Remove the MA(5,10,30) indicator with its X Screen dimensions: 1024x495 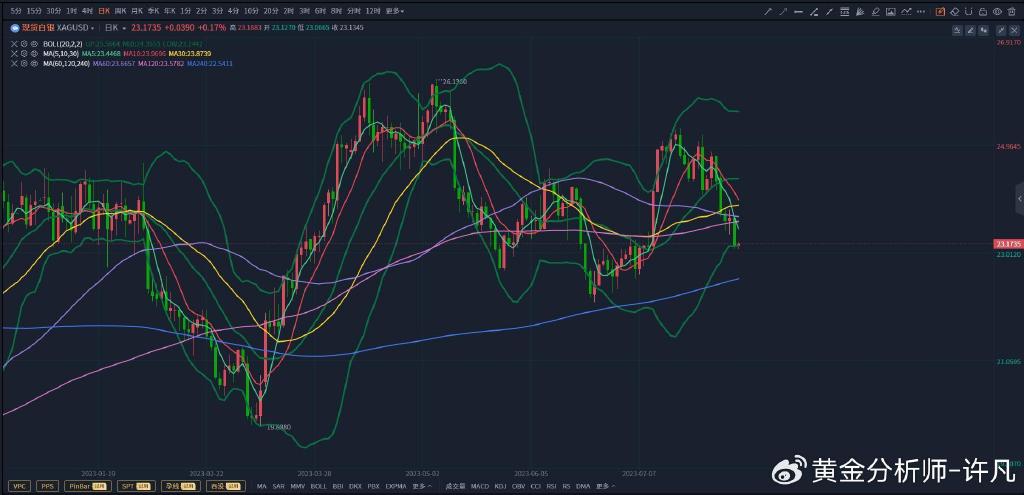pos(15,54)
